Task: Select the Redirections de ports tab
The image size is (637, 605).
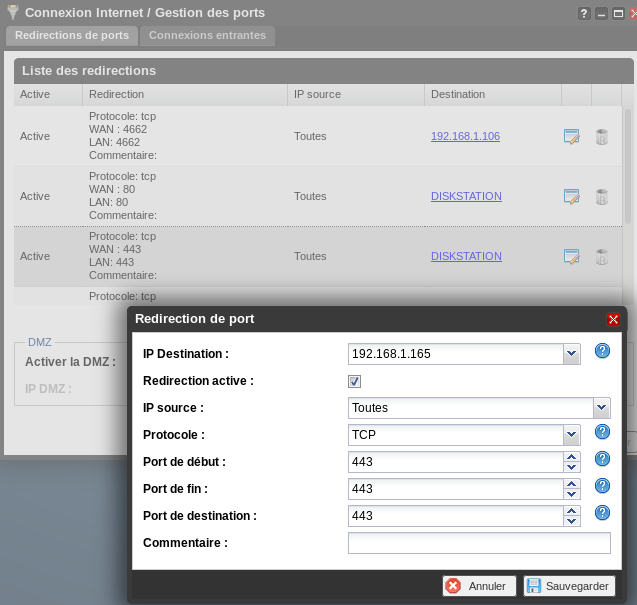Action: click(72, 36)
